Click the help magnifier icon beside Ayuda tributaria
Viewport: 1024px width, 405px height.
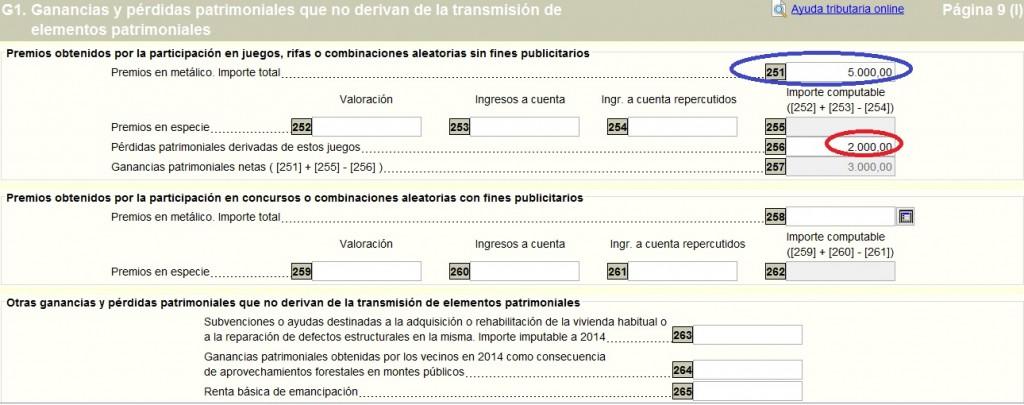coord(780,10)
